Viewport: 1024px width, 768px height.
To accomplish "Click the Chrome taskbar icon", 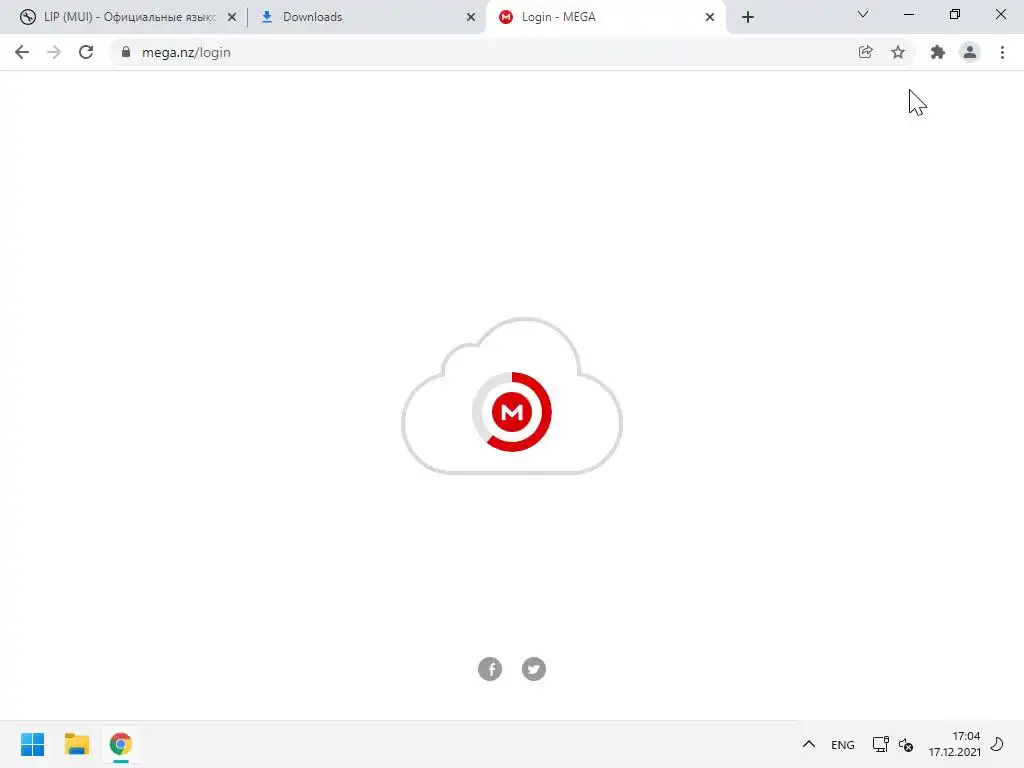I will click(x=121, y=744).
